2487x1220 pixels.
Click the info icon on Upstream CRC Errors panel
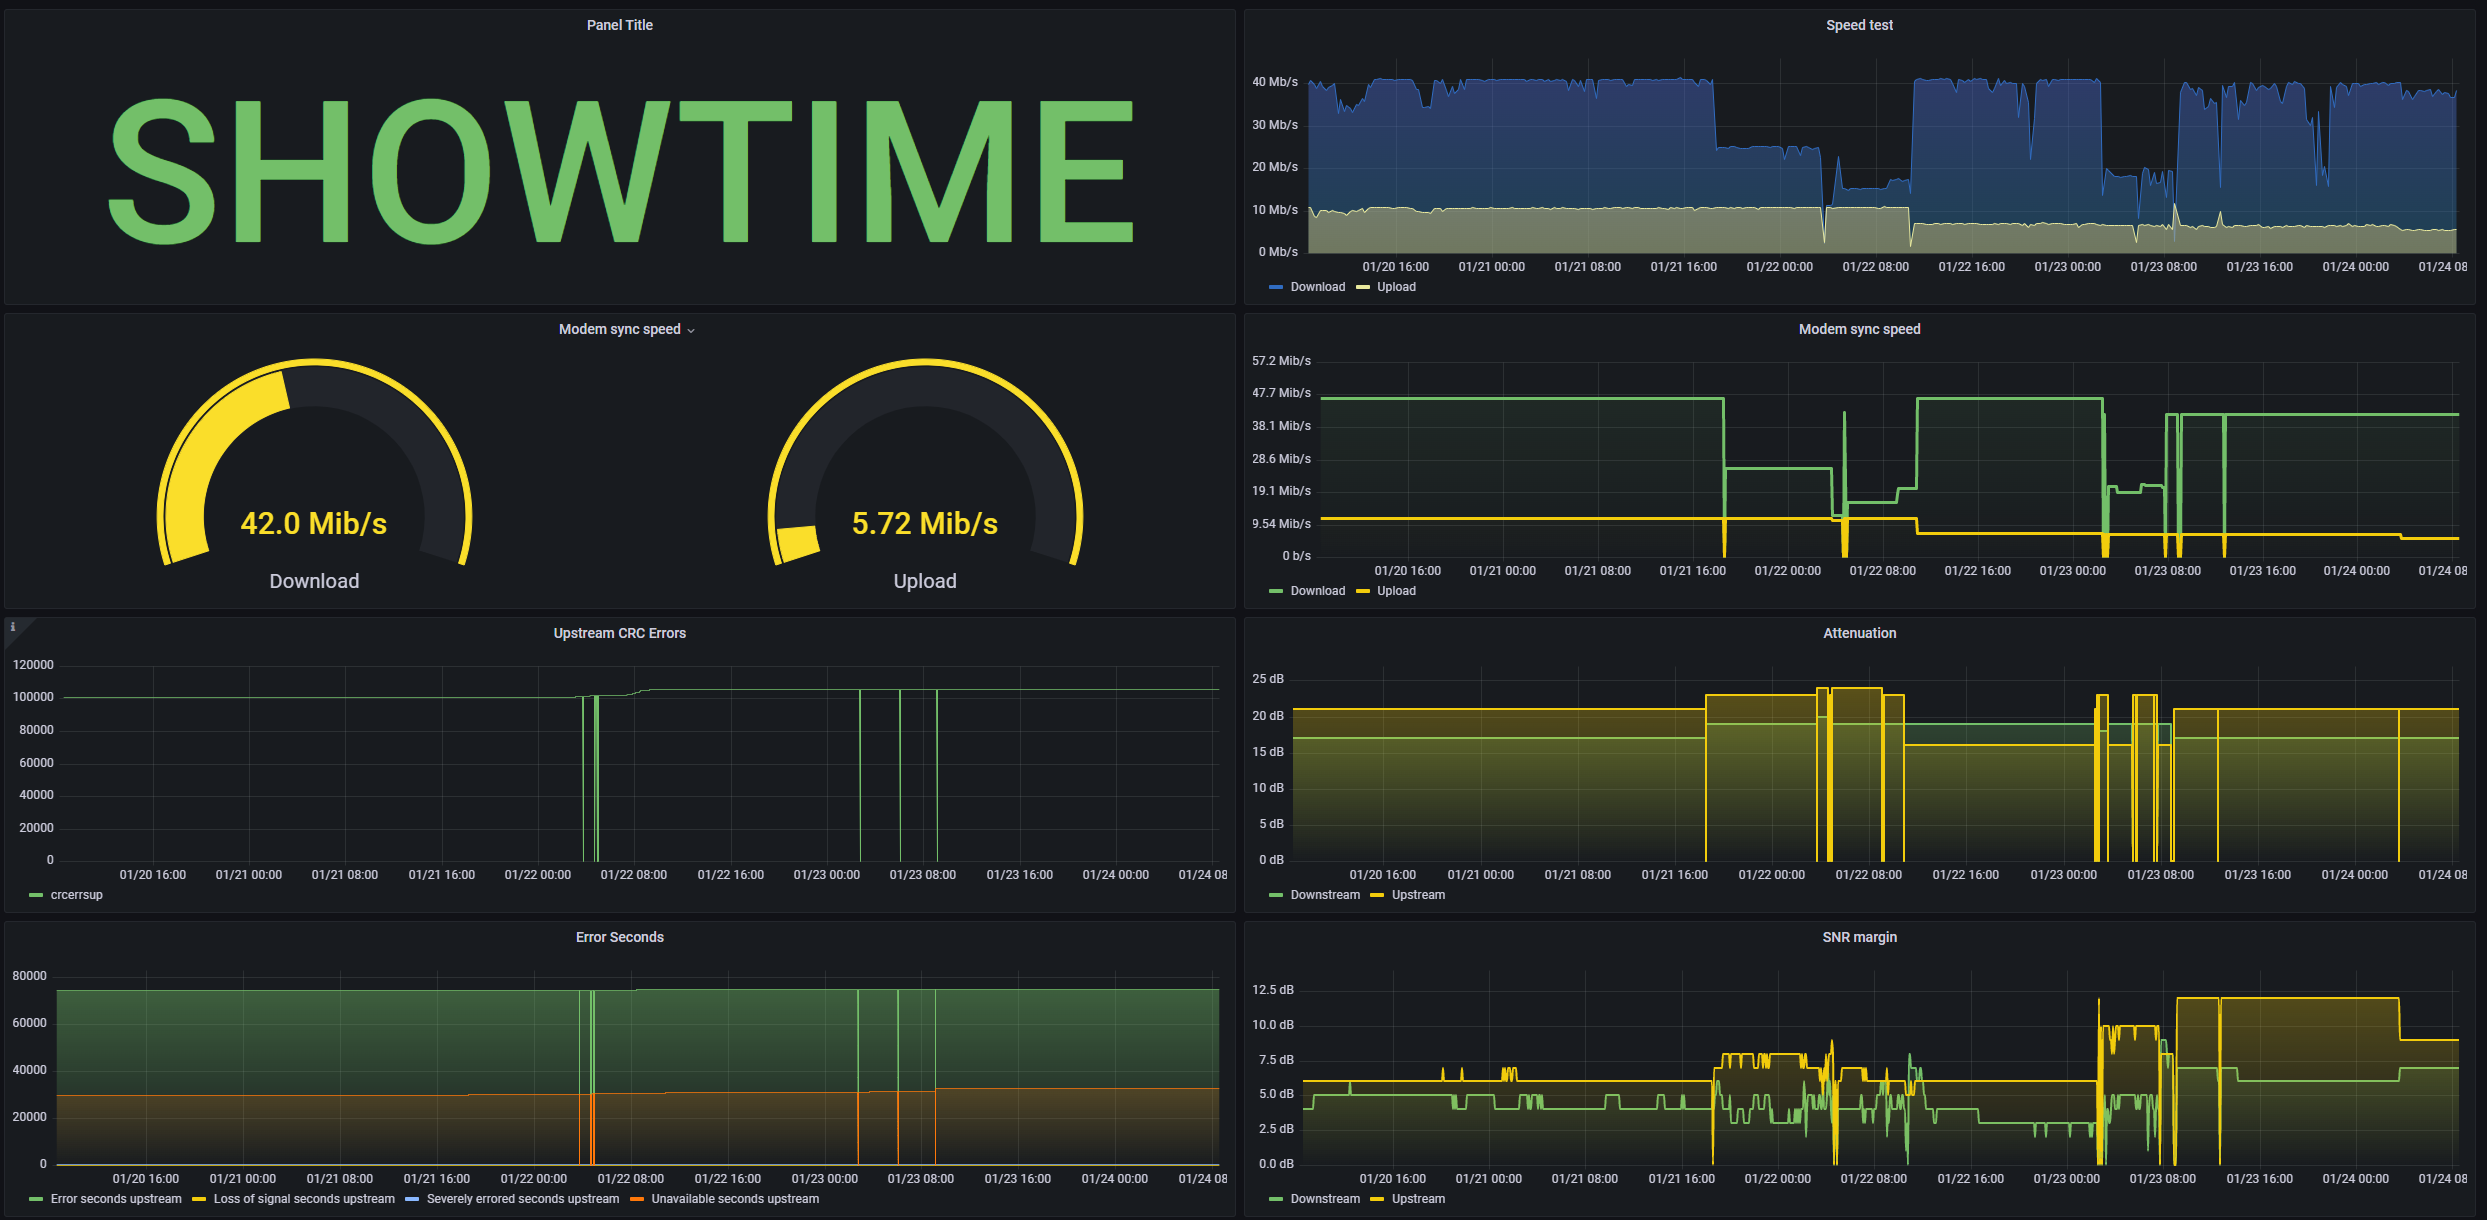coord(13,627)
